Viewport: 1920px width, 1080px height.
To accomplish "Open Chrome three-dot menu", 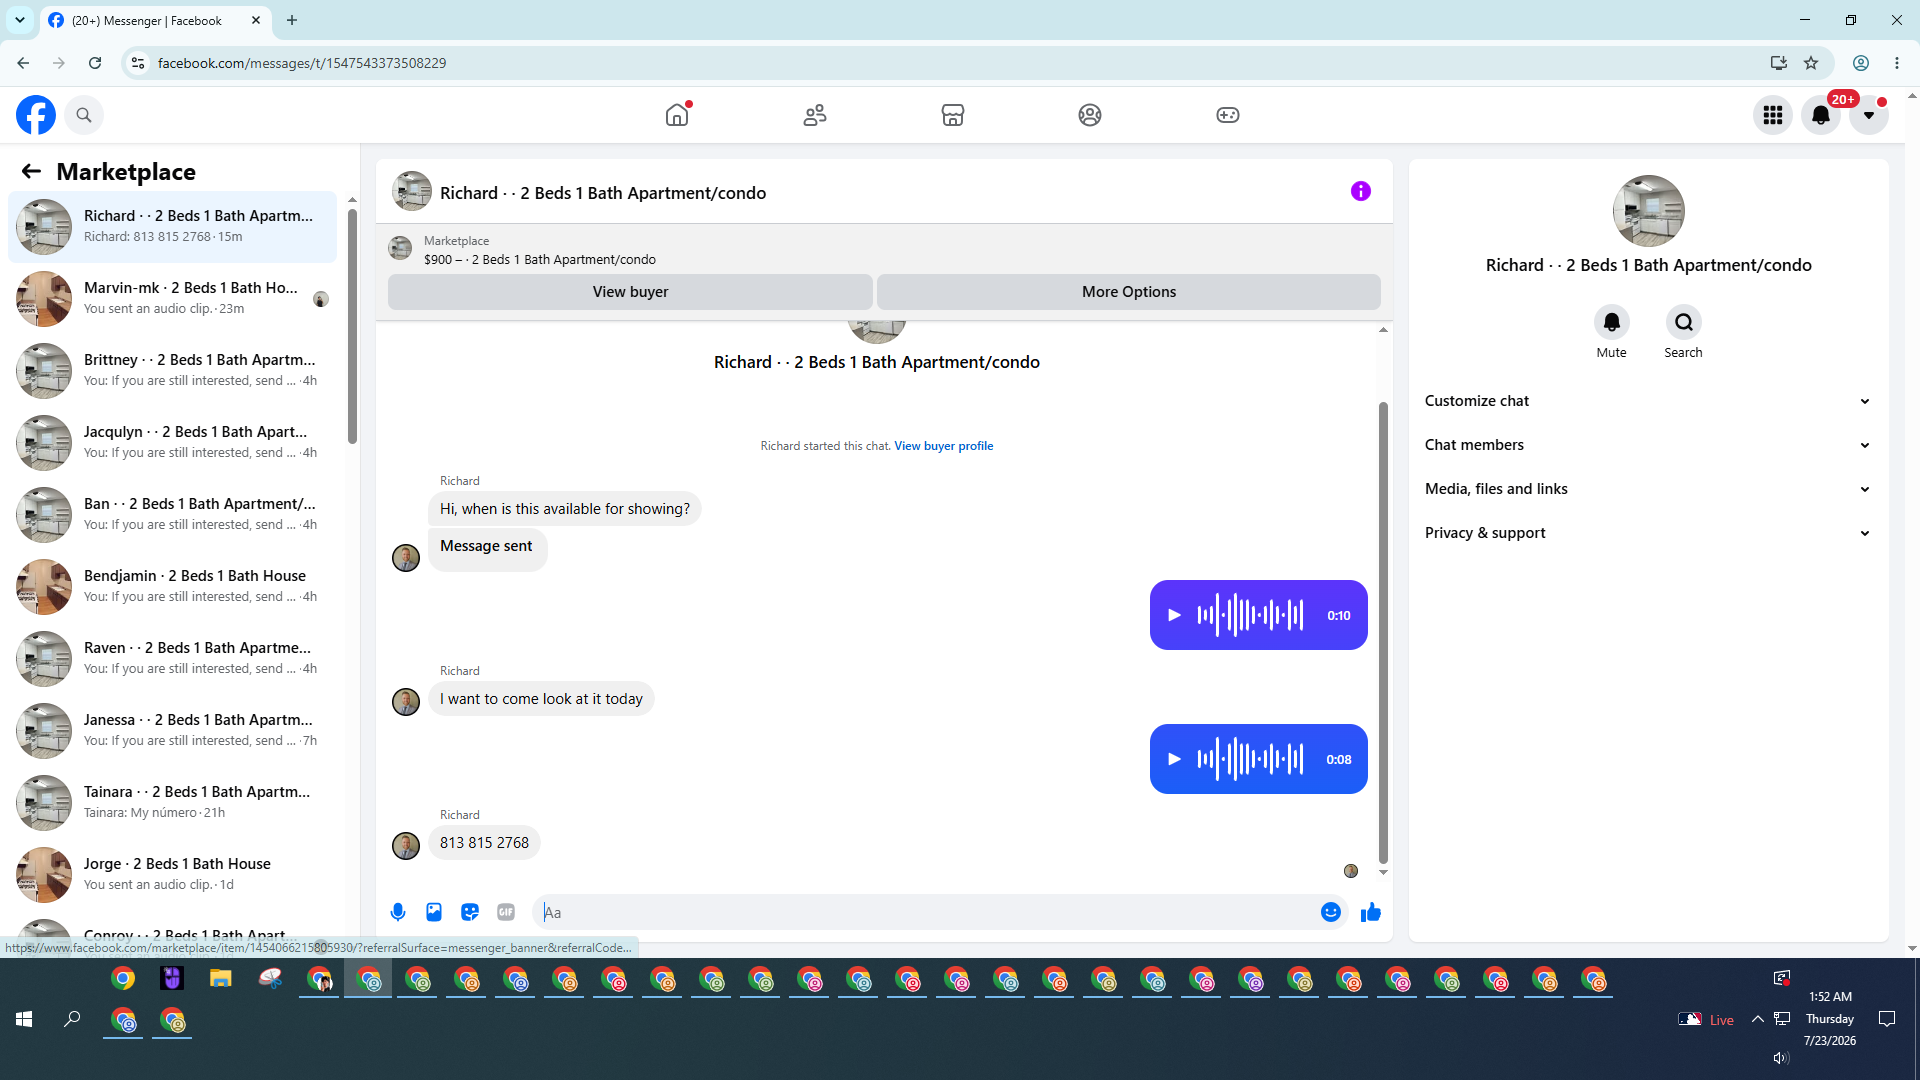I will (x=1897, y=63).
